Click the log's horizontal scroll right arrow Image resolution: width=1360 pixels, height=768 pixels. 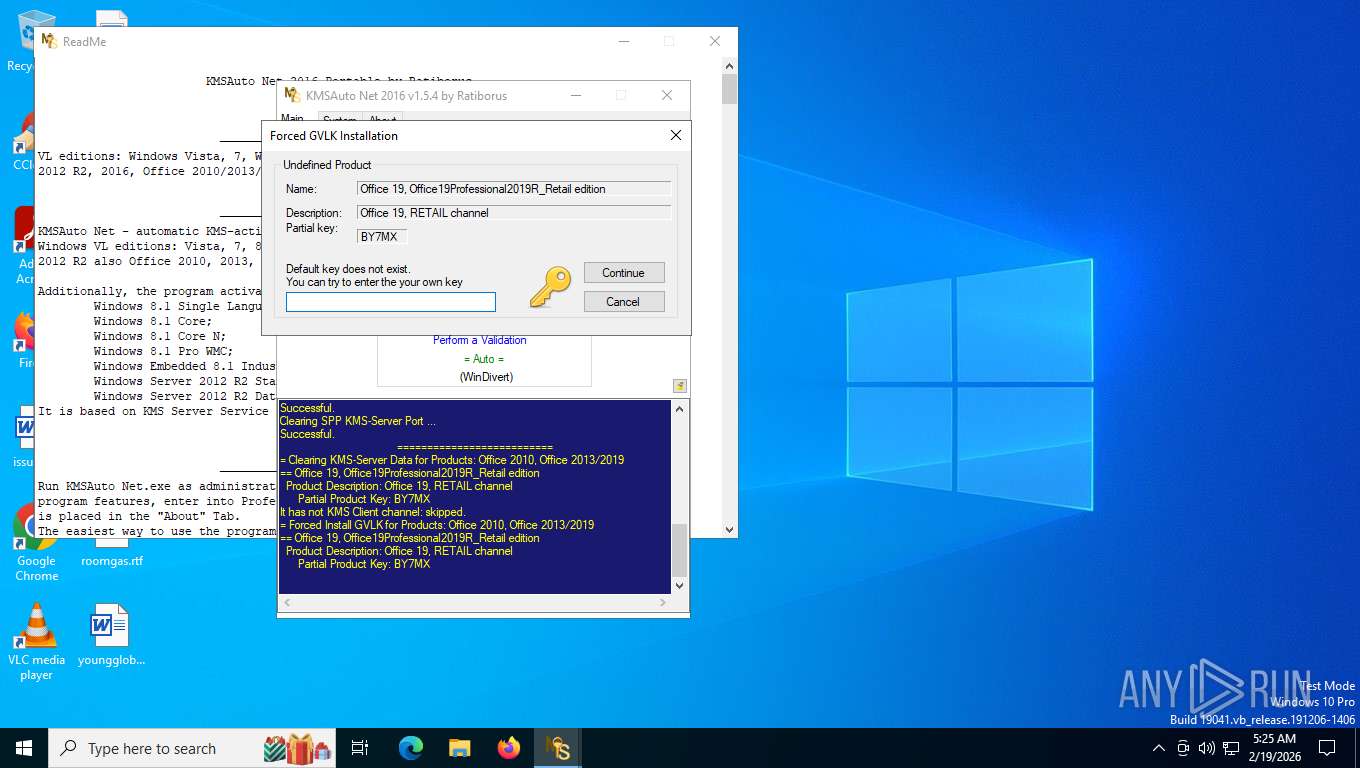coord(662,603)
